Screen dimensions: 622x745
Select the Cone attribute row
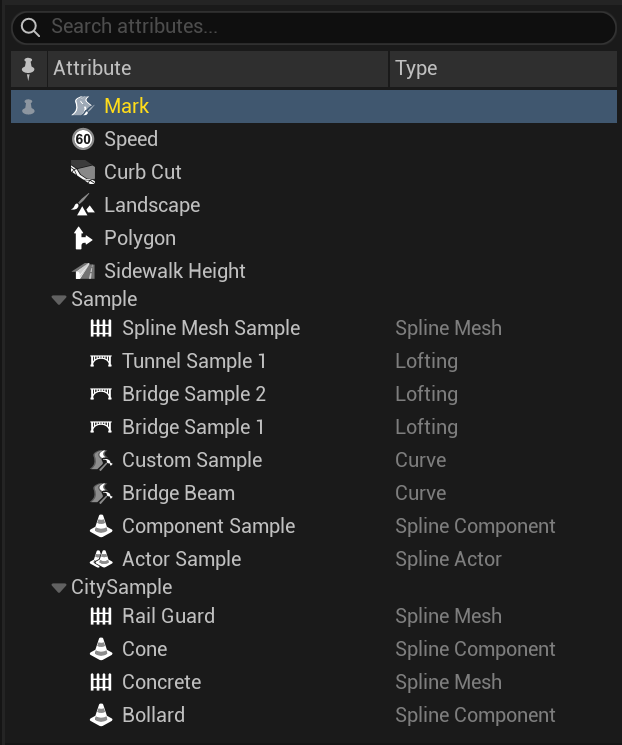[x=314, y=649]
